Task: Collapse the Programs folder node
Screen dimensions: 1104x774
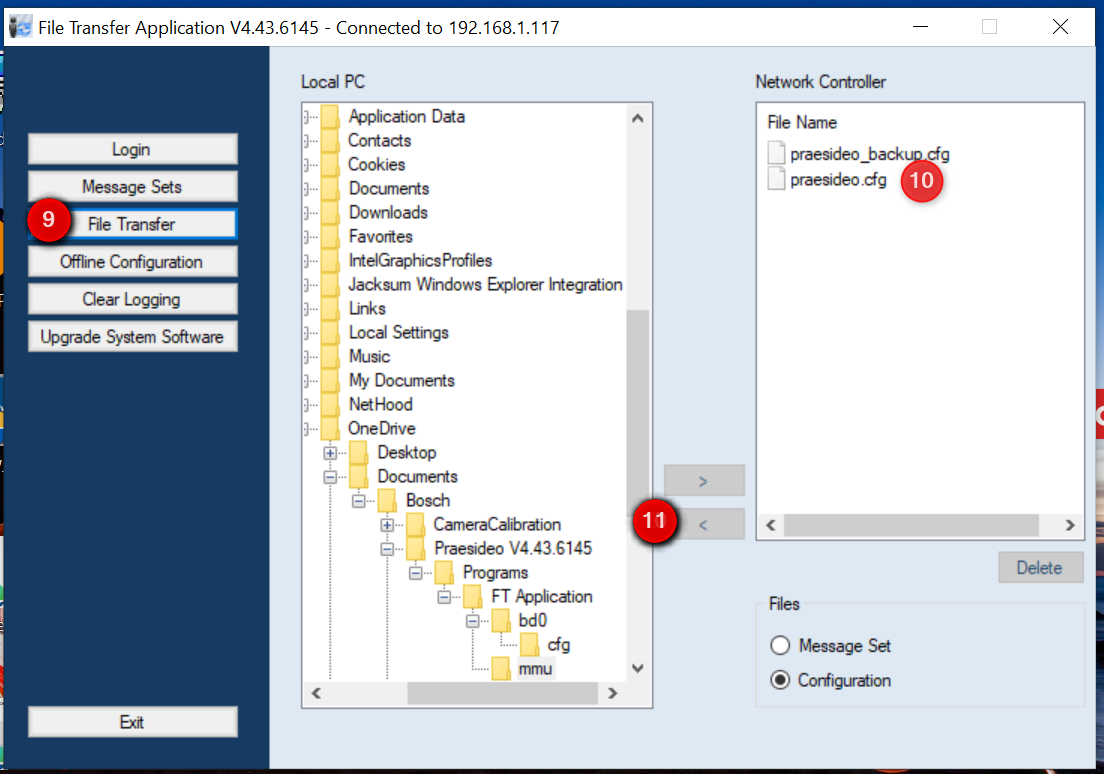Action: [x=415, y=573]
